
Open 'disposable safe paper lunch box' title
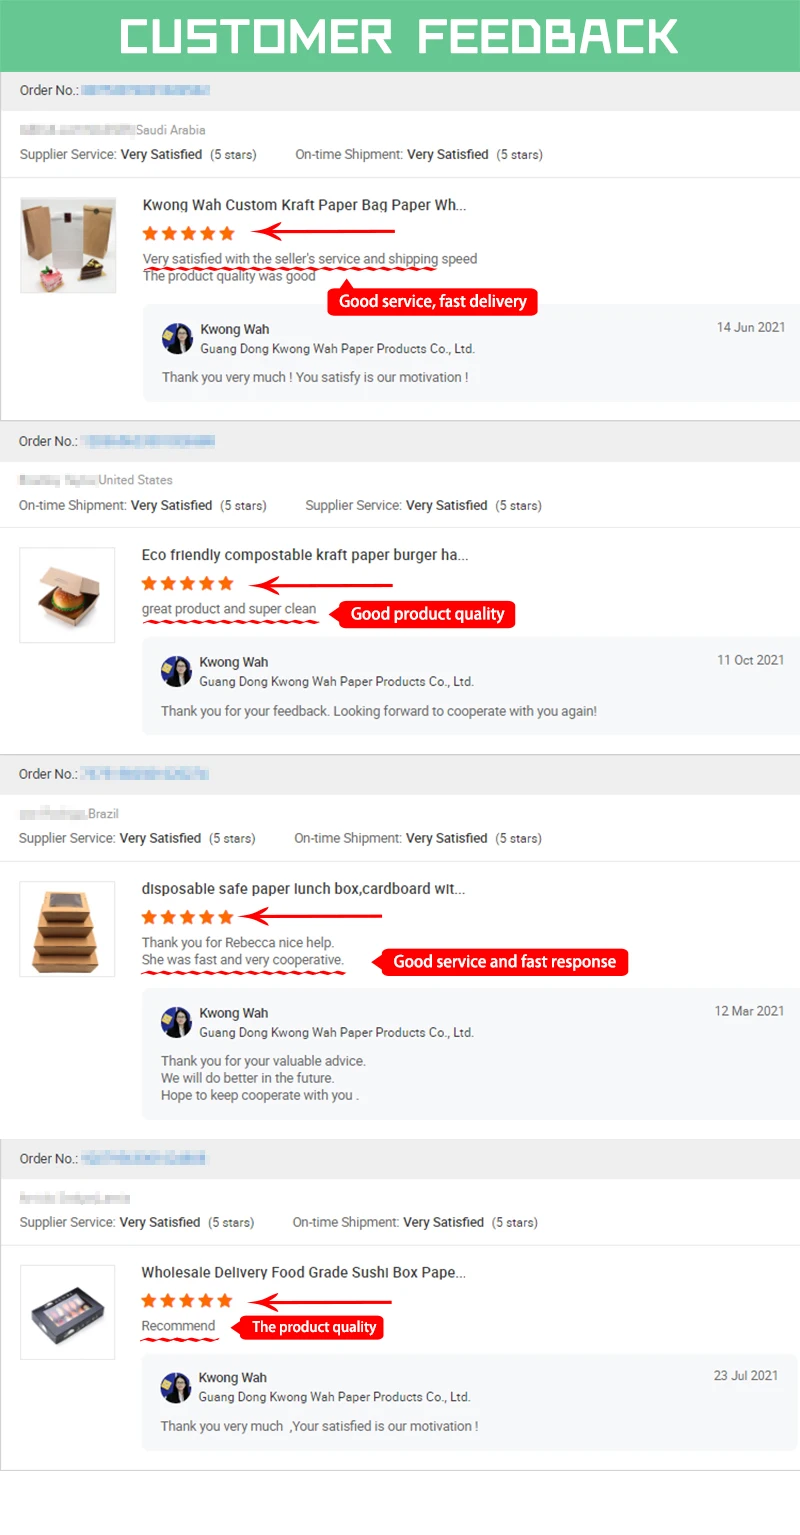303,889
